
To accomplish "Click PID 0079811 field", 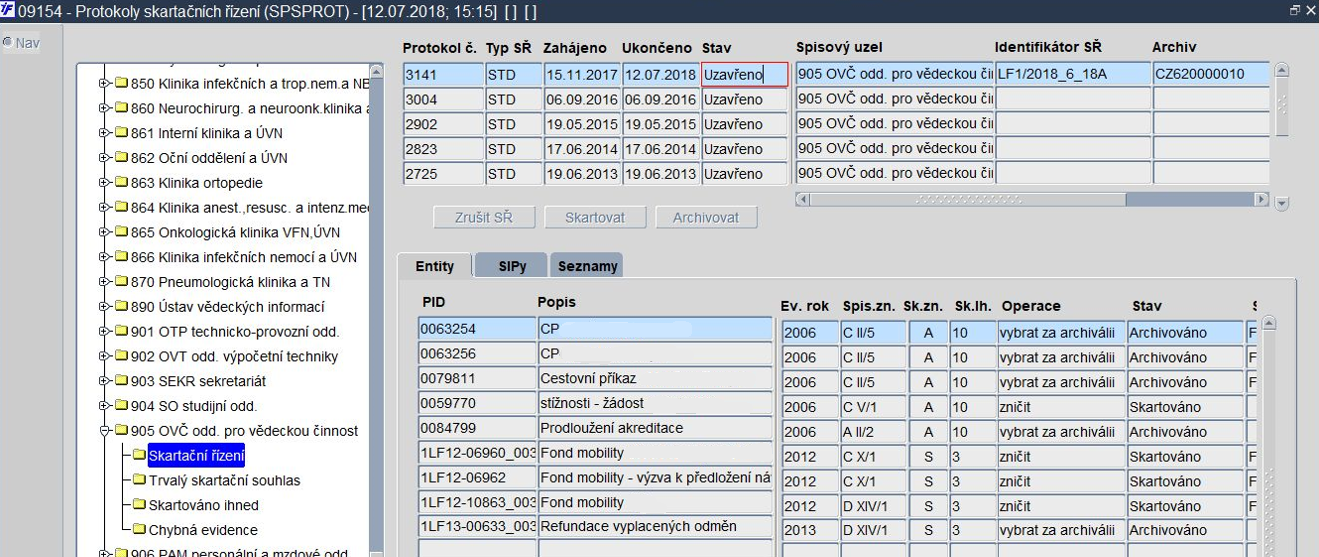I will click(x=477, y=378).
